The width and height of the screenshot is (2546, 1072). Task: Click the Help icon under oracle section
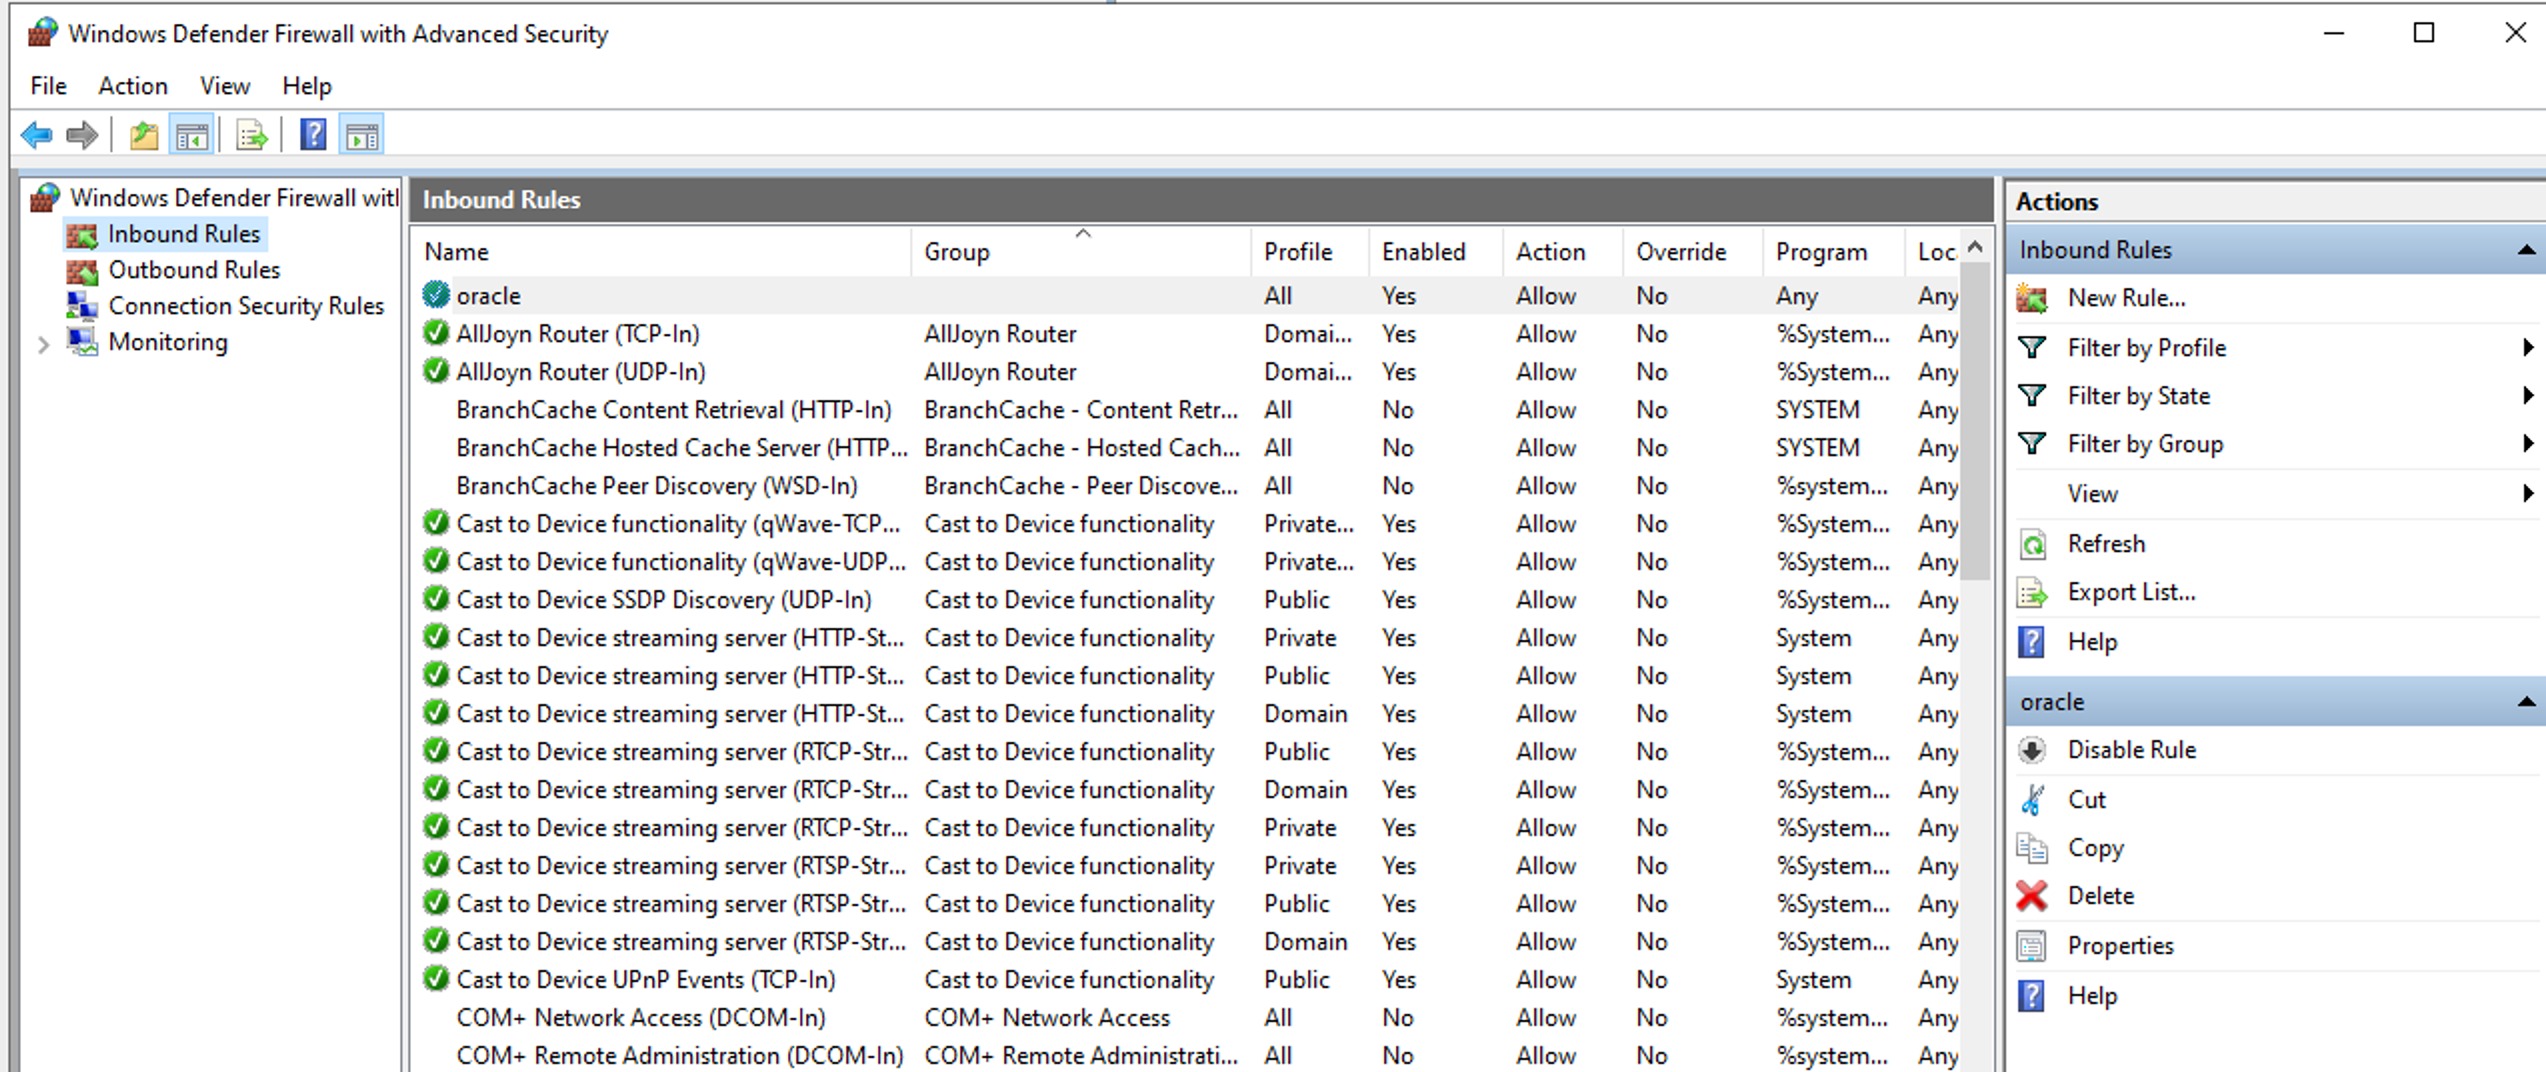pos(2032,996)
